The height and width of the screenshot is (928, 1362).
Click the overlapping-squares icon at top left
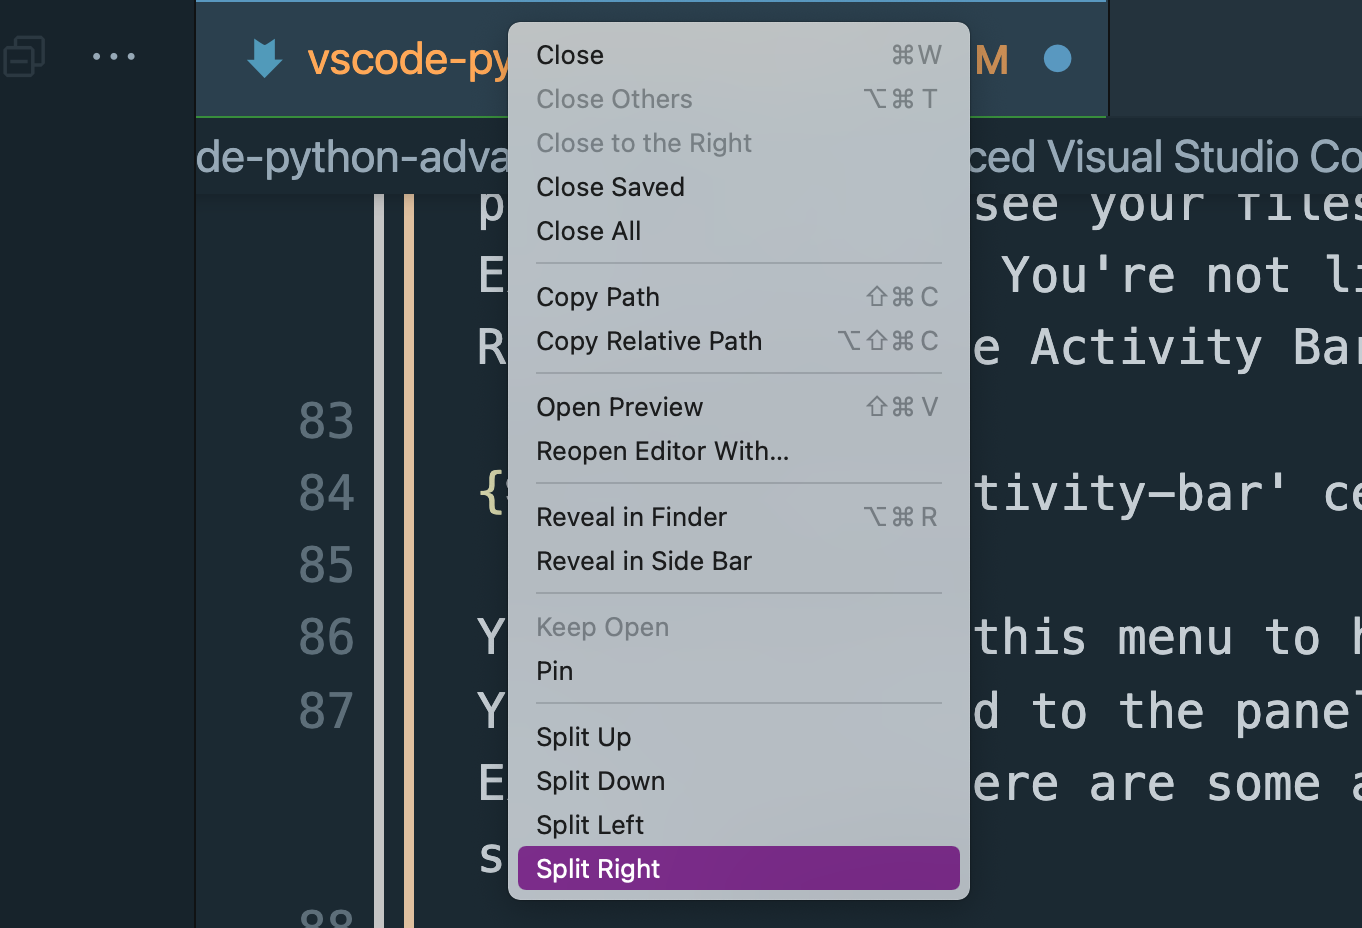pyautogui.click(x=24, y=57)
